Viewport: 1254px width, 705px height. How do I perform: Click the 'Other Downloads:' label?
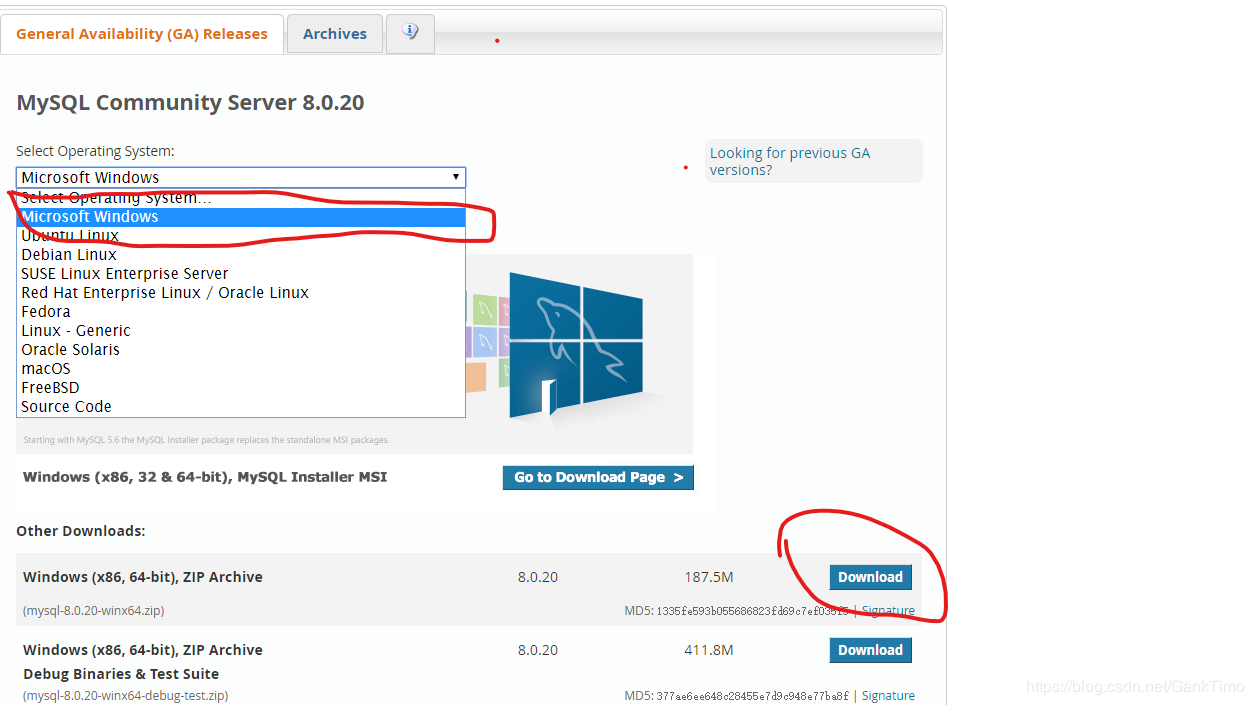pos(81,531)
